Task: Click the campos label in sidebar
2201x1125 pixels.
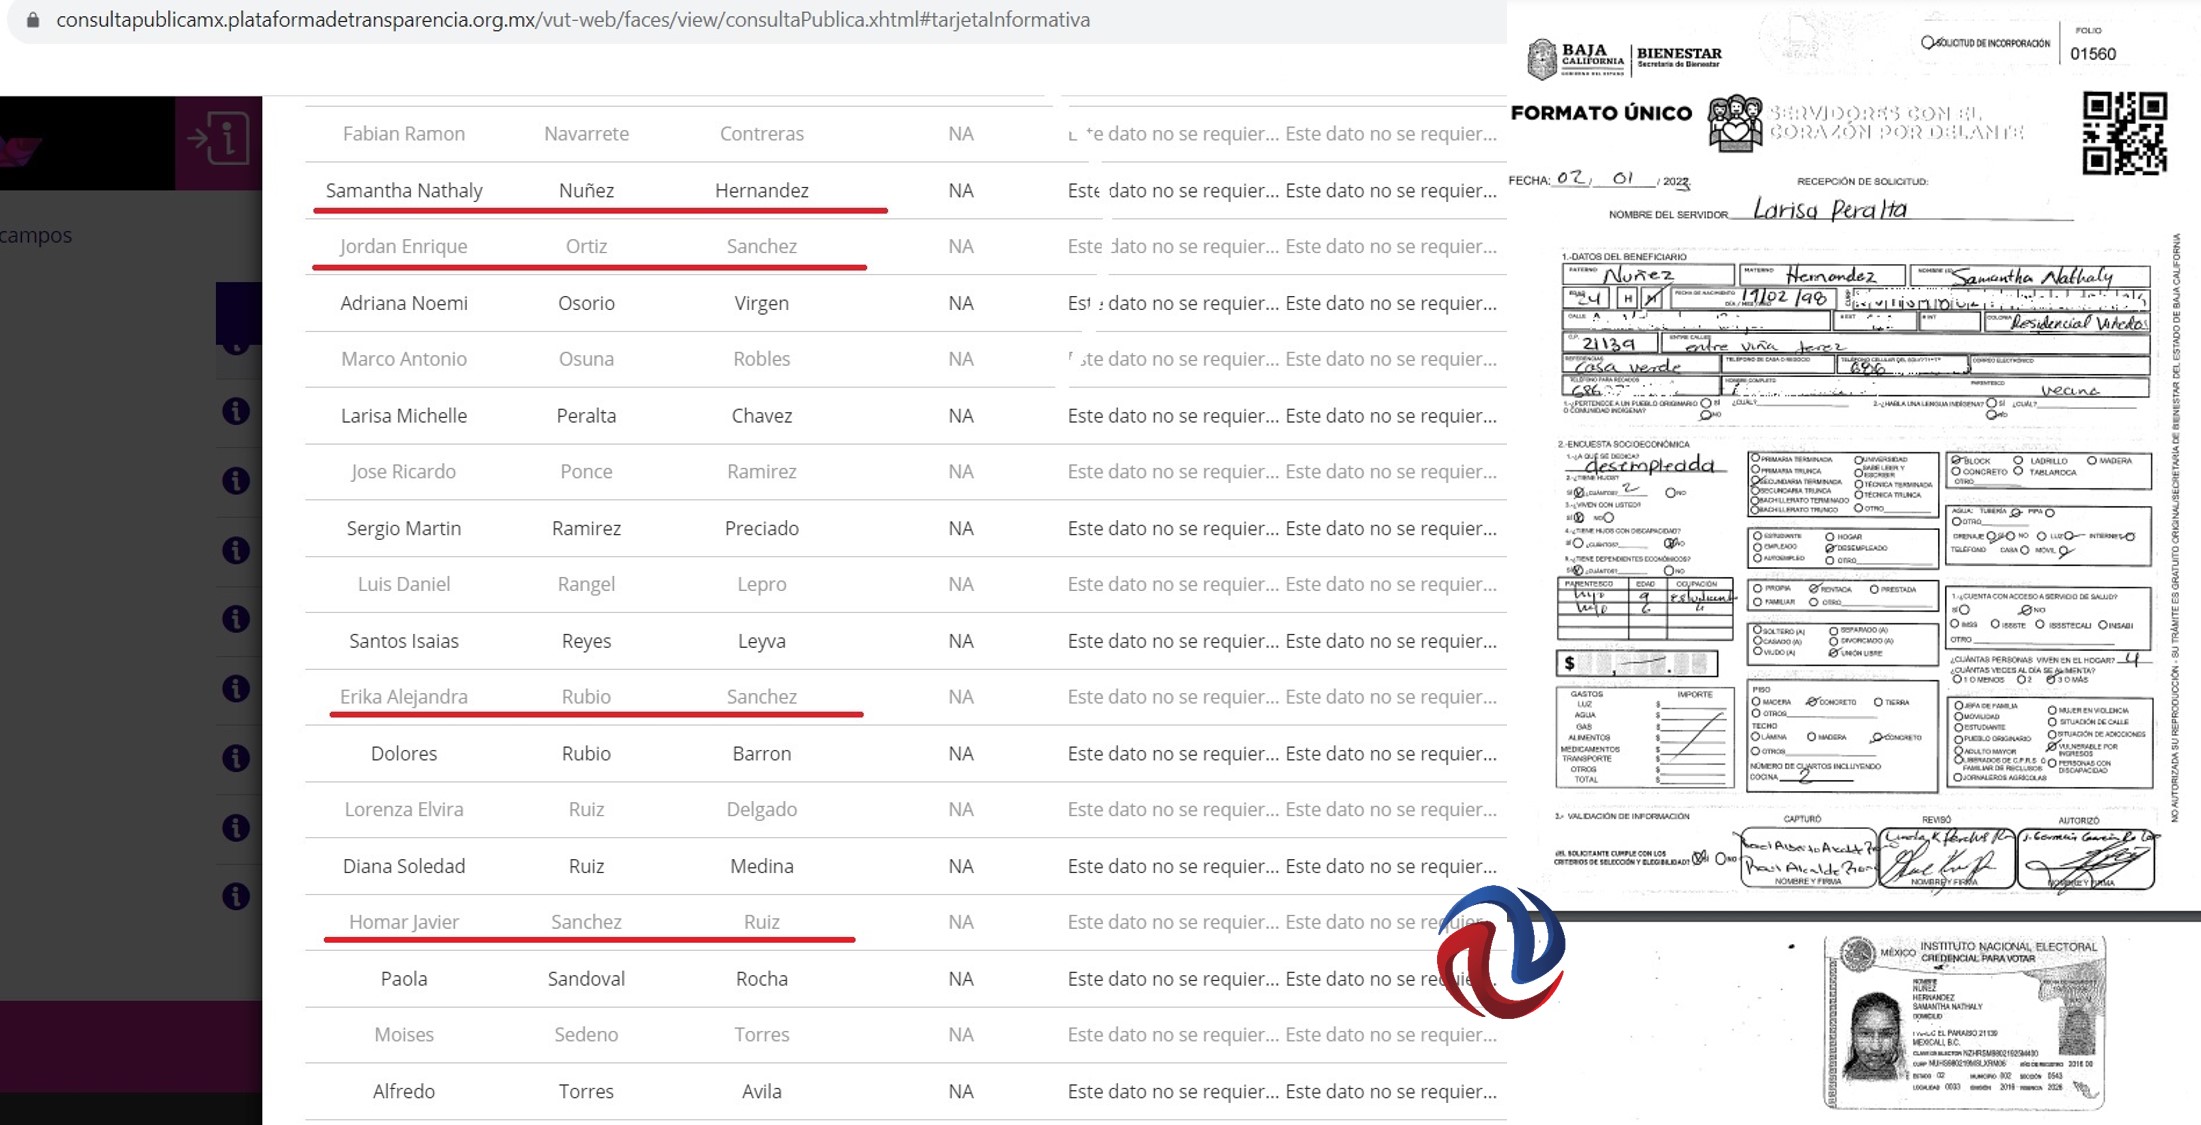Action: coord(36,235)
